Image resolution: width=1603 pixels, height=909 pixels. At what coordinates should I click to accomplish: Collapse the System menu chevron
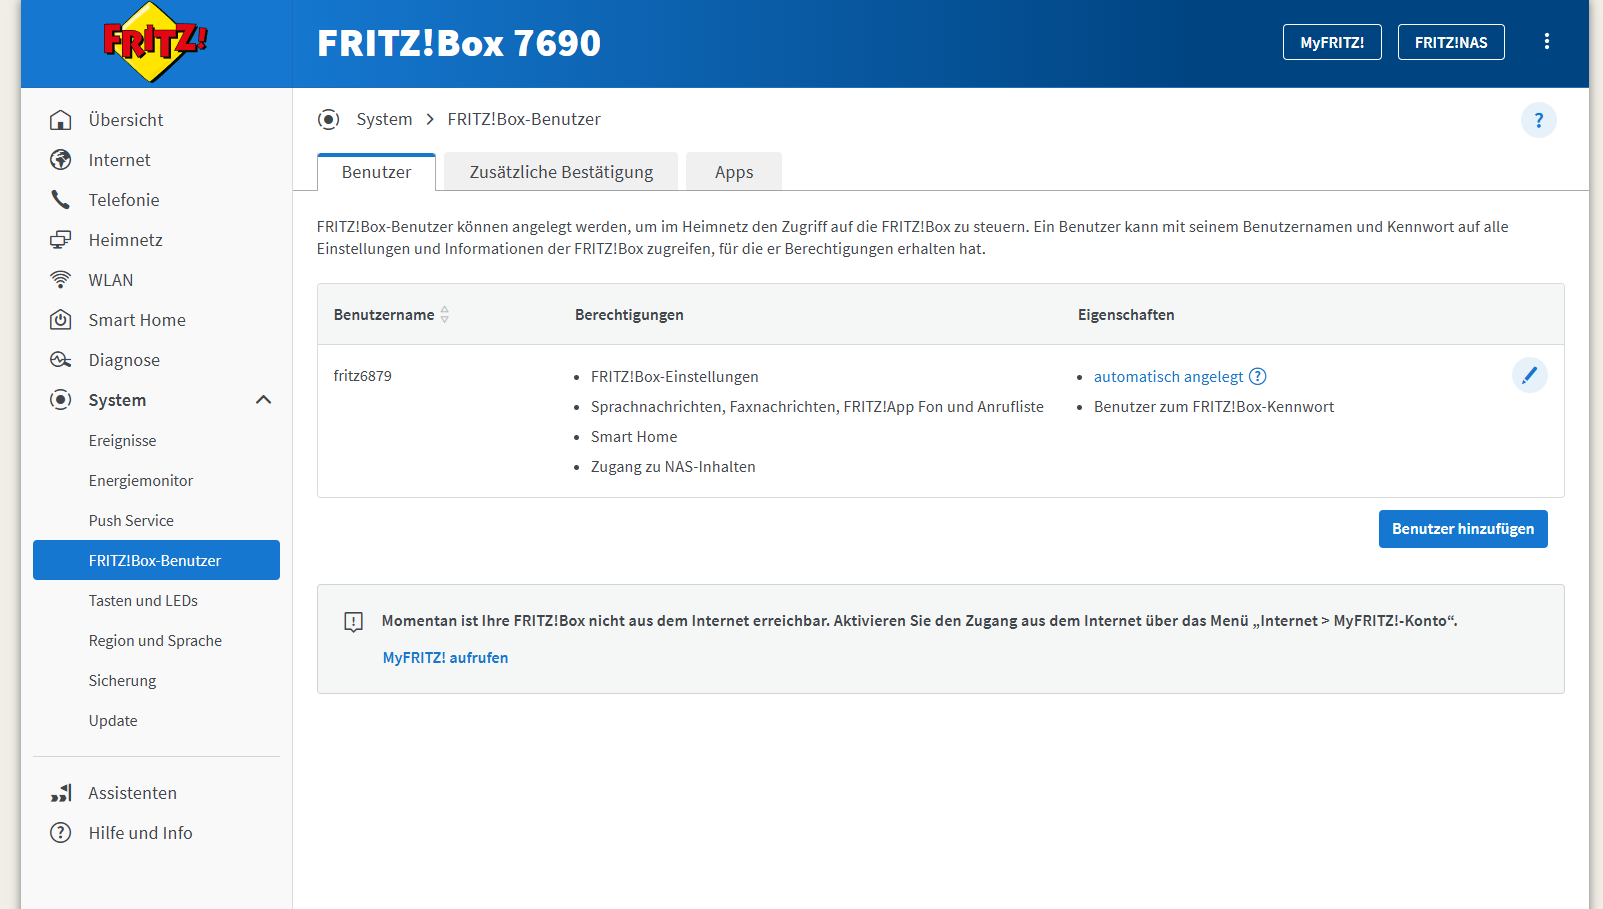click(x=264, y=400)
